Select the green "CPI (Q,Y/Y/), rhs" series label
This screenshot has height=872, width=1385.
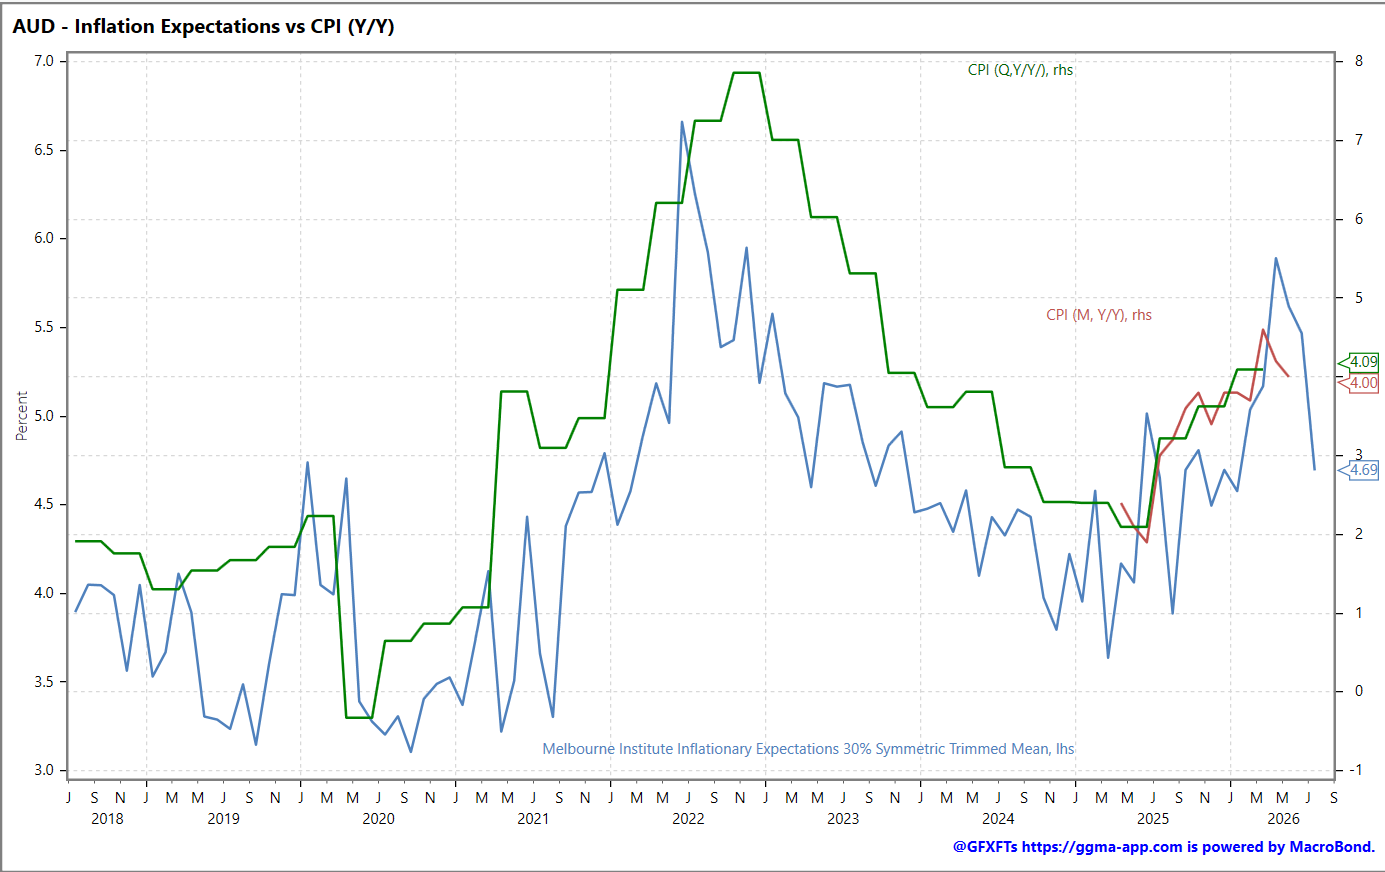click(1020, 70)
